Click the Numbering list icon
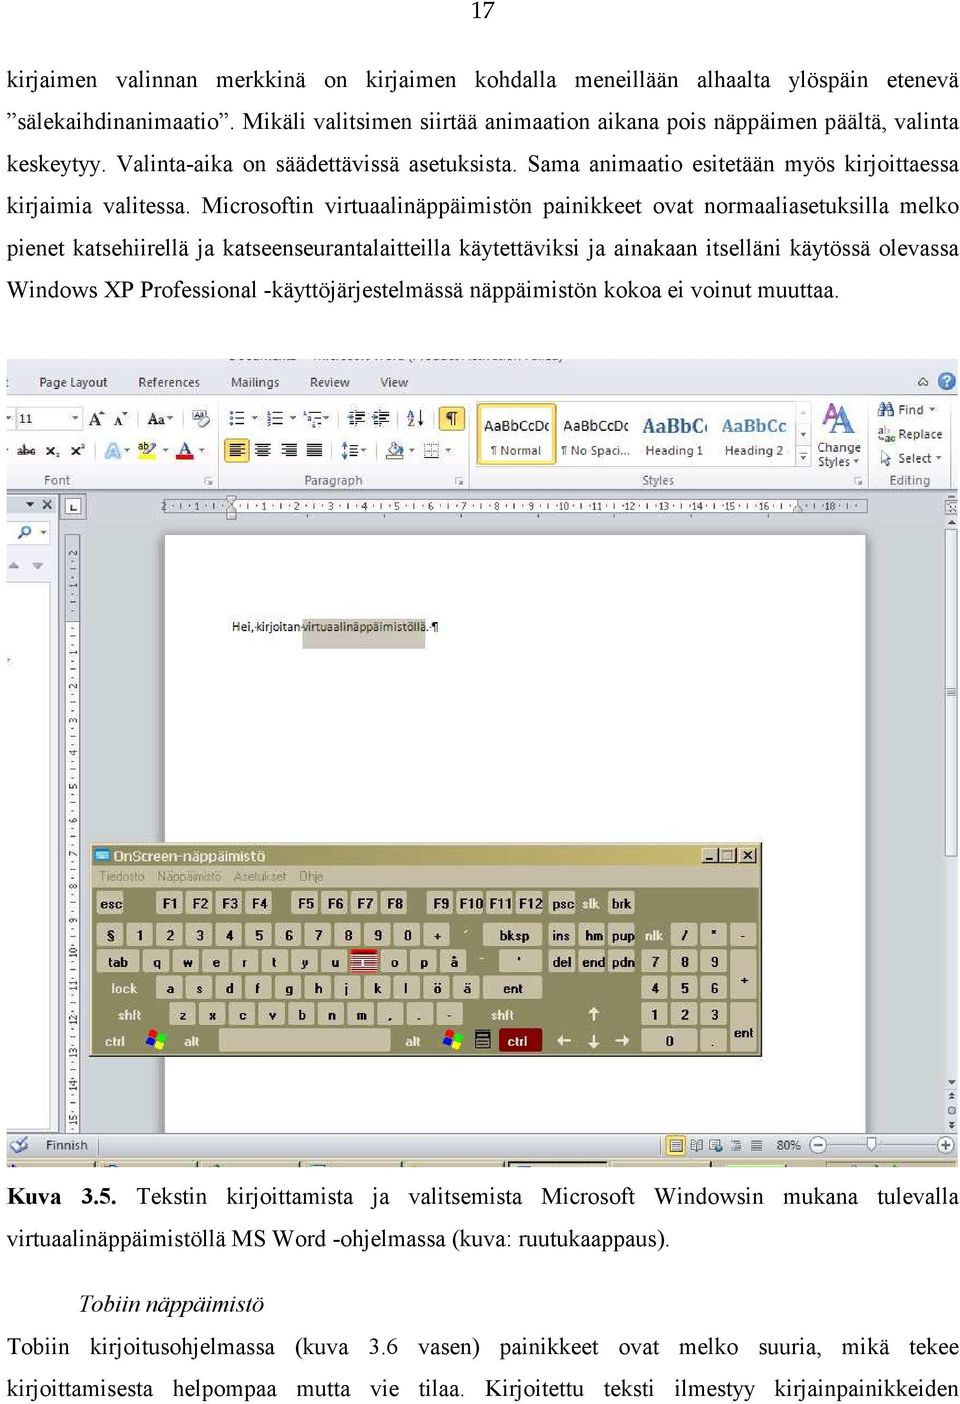Image resolution: width=960 pixels, height=1404 pixels. click(x=274, y=418)
